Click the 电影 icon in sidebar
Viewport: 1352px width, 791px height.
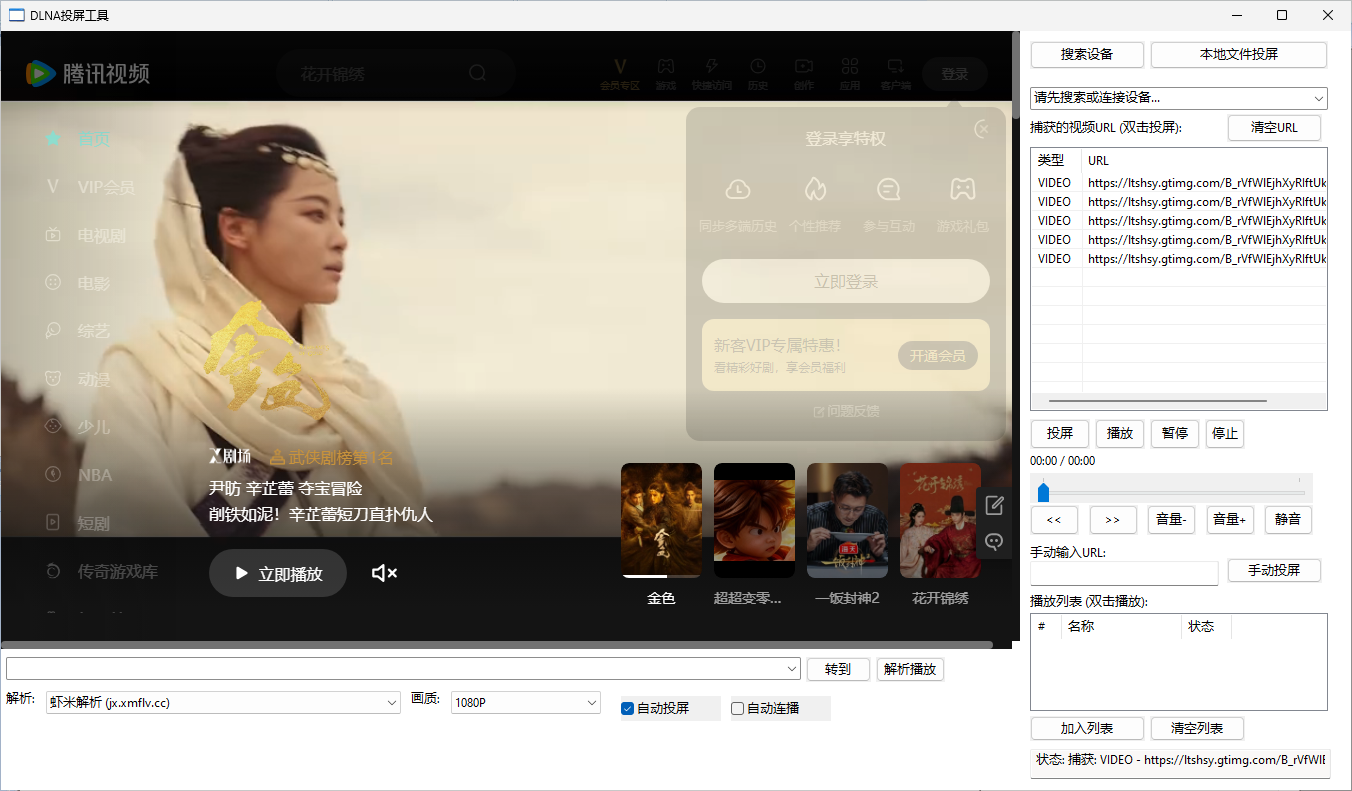[x=53, y=283]
